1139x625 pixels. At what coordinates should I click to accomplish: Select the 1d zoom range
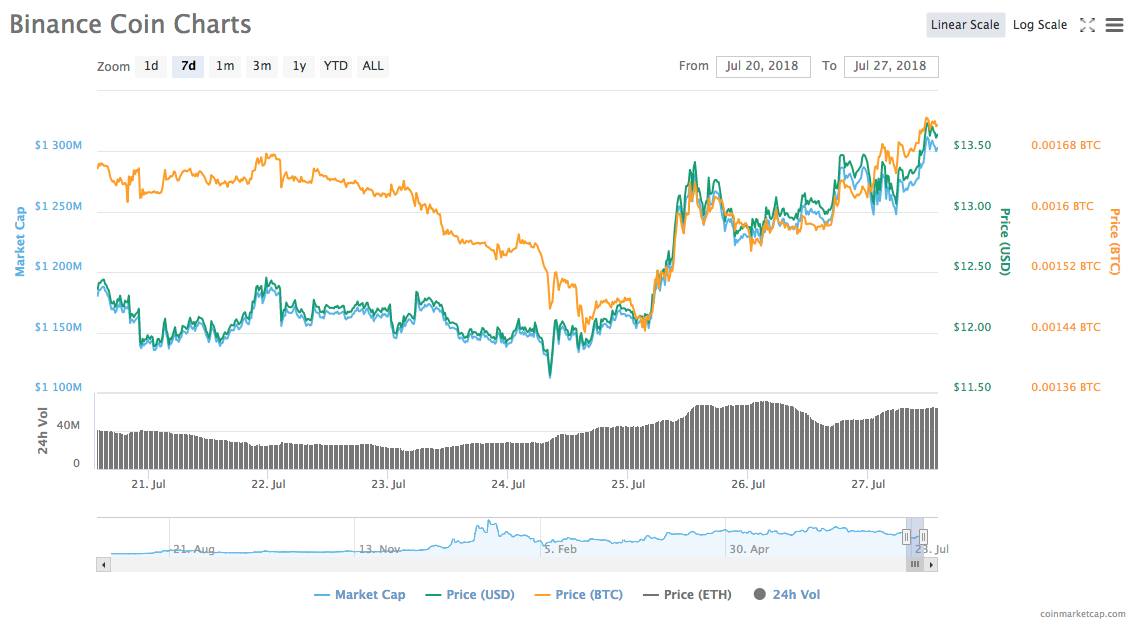[151, 66]
